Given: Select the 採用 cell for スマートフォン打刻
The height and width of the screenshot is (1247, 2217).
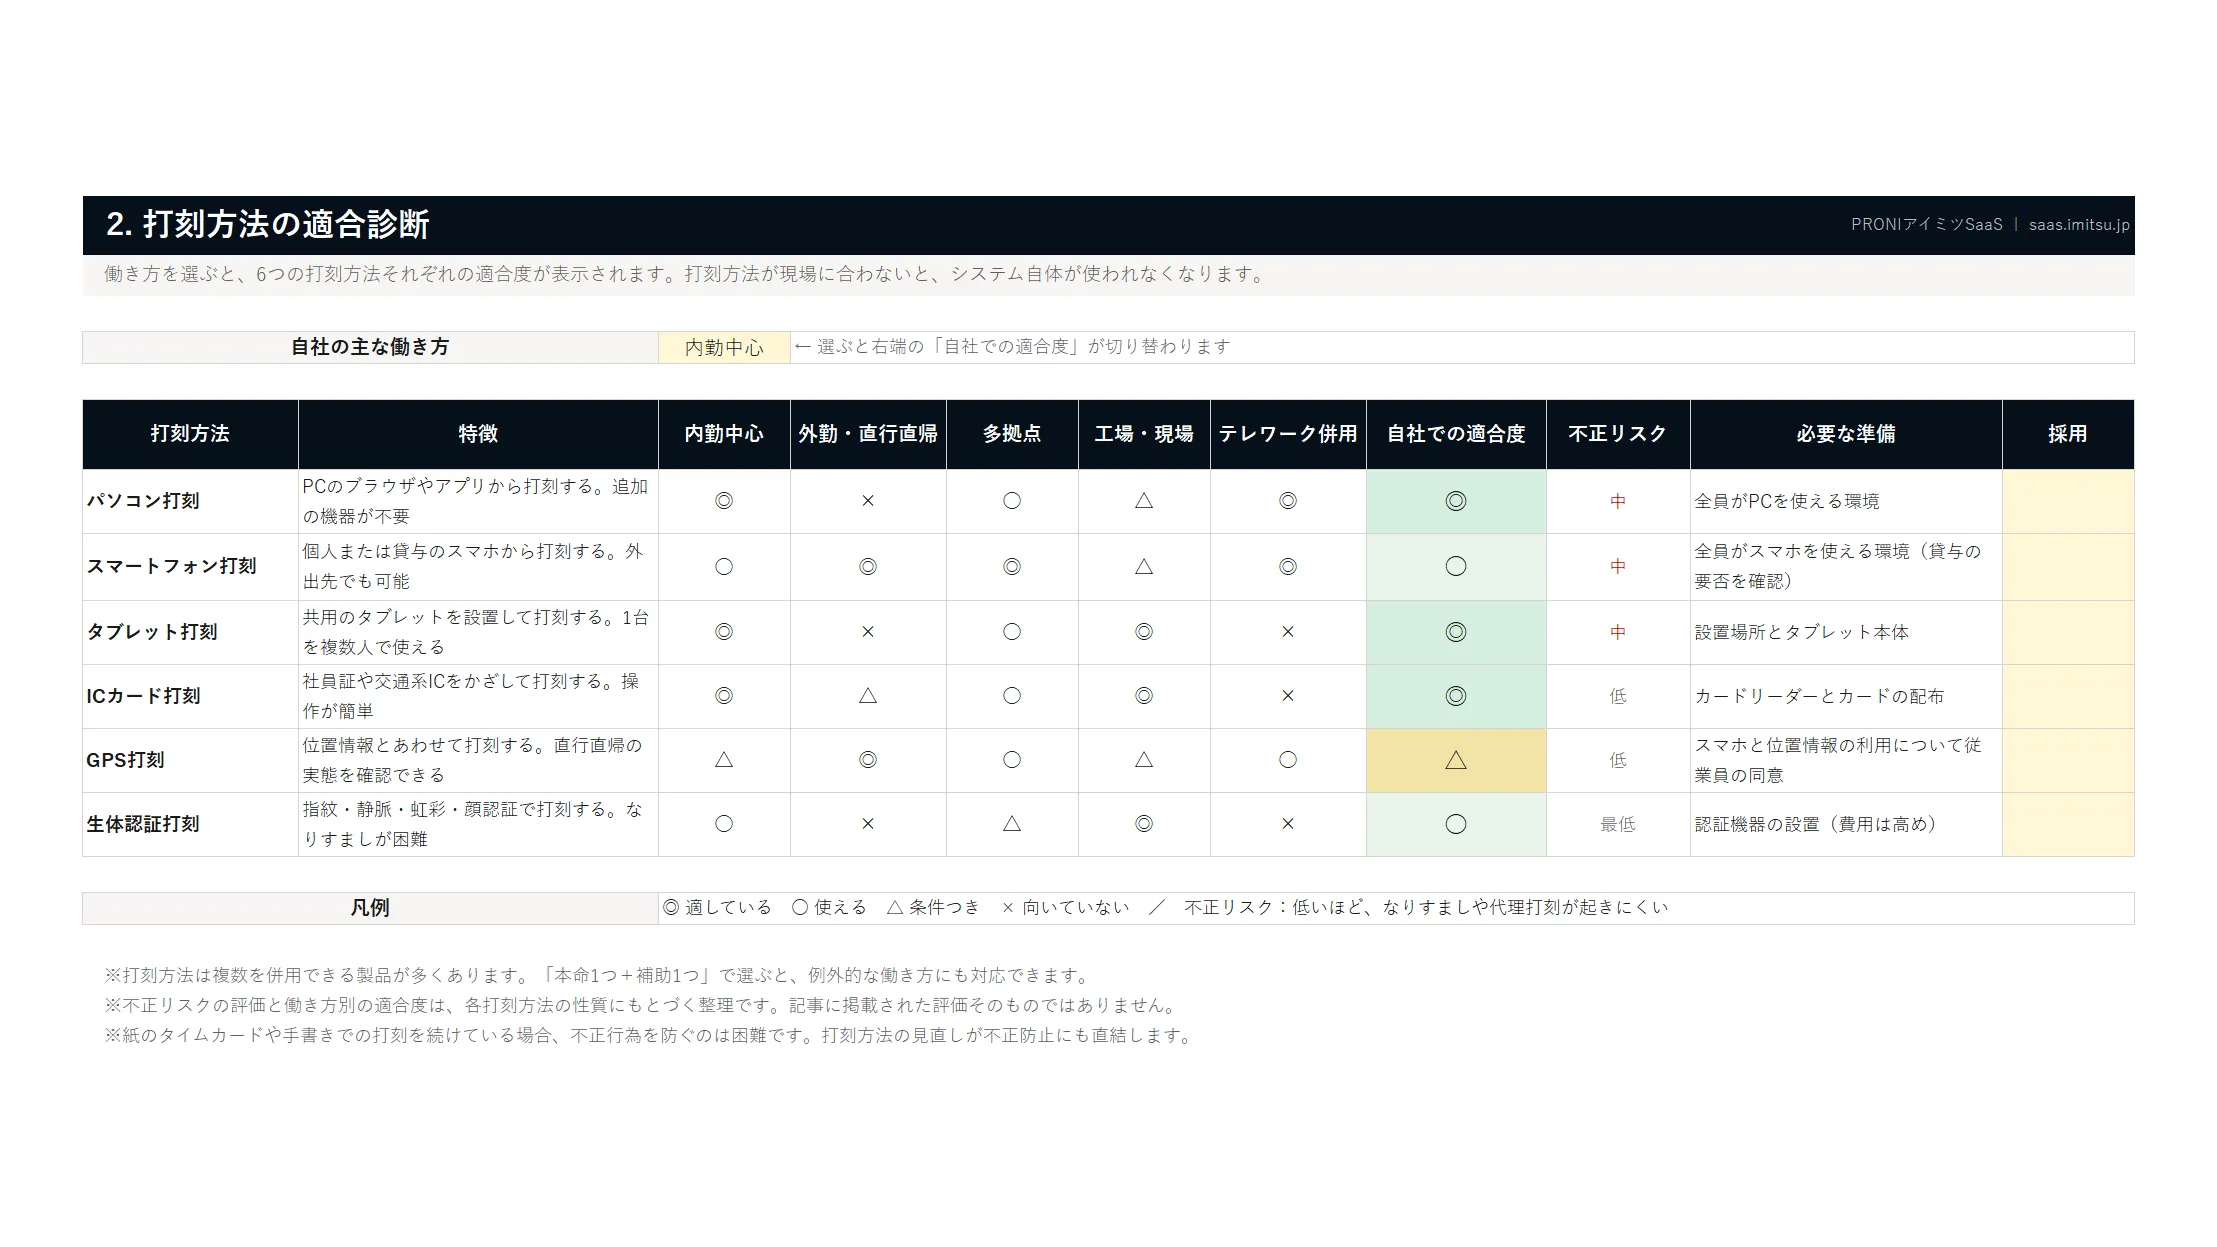Looking at the screenshot, I should tap(2068, 567).
